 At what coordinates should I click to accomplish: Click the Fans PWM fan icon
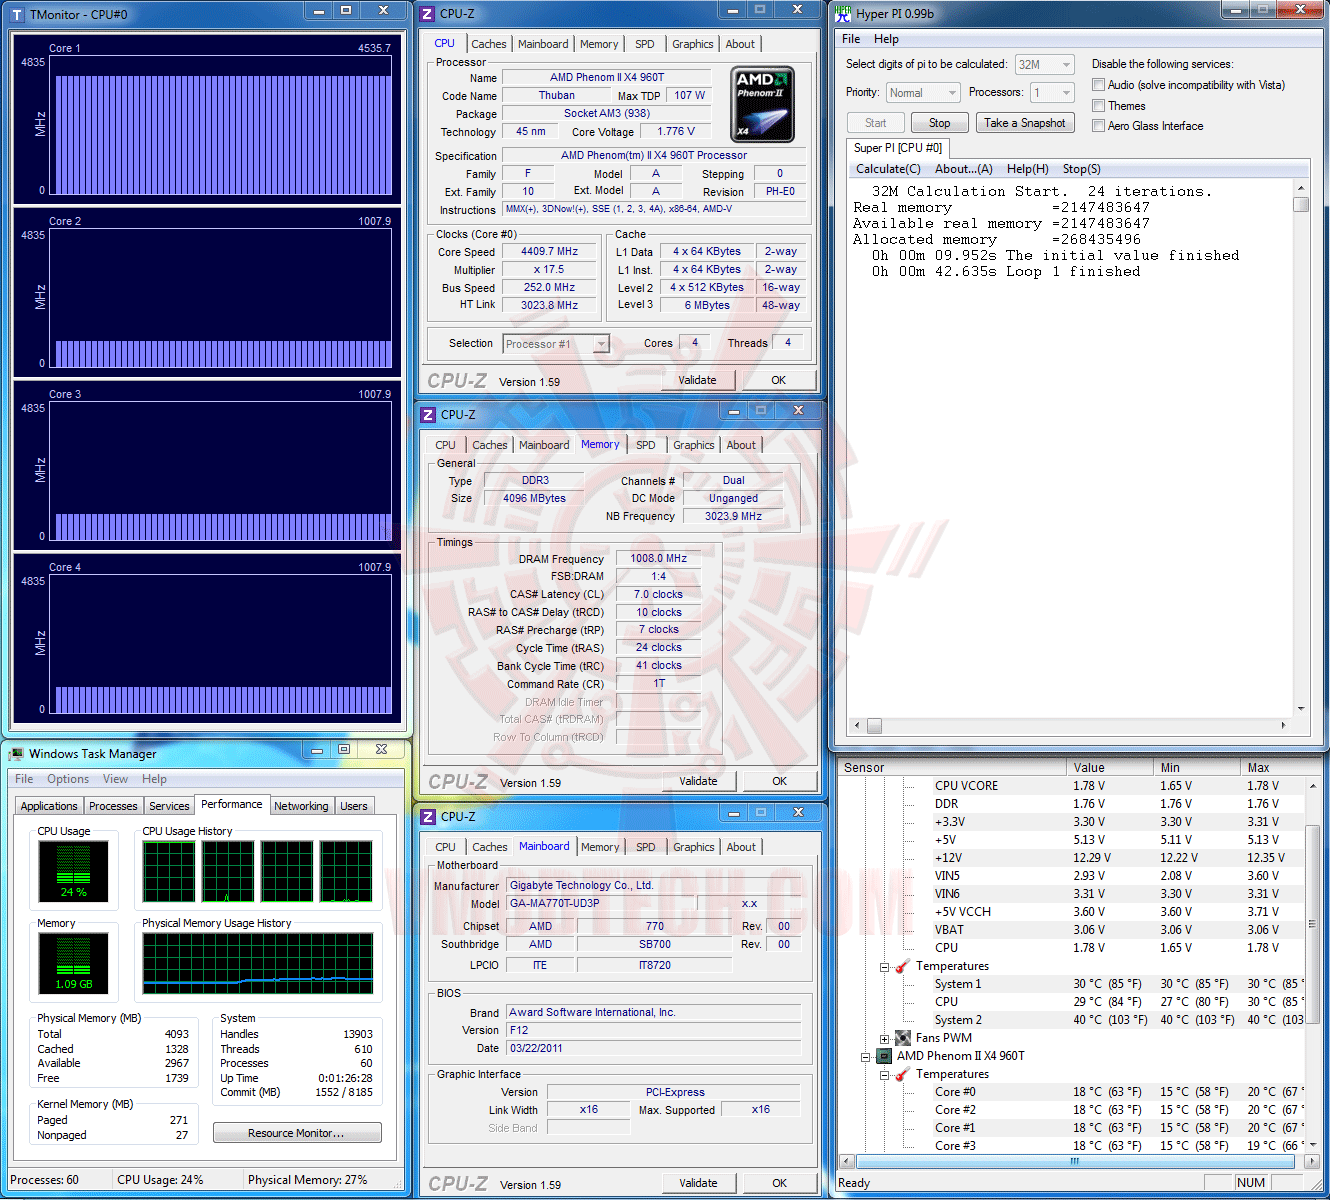(903, 1038)
